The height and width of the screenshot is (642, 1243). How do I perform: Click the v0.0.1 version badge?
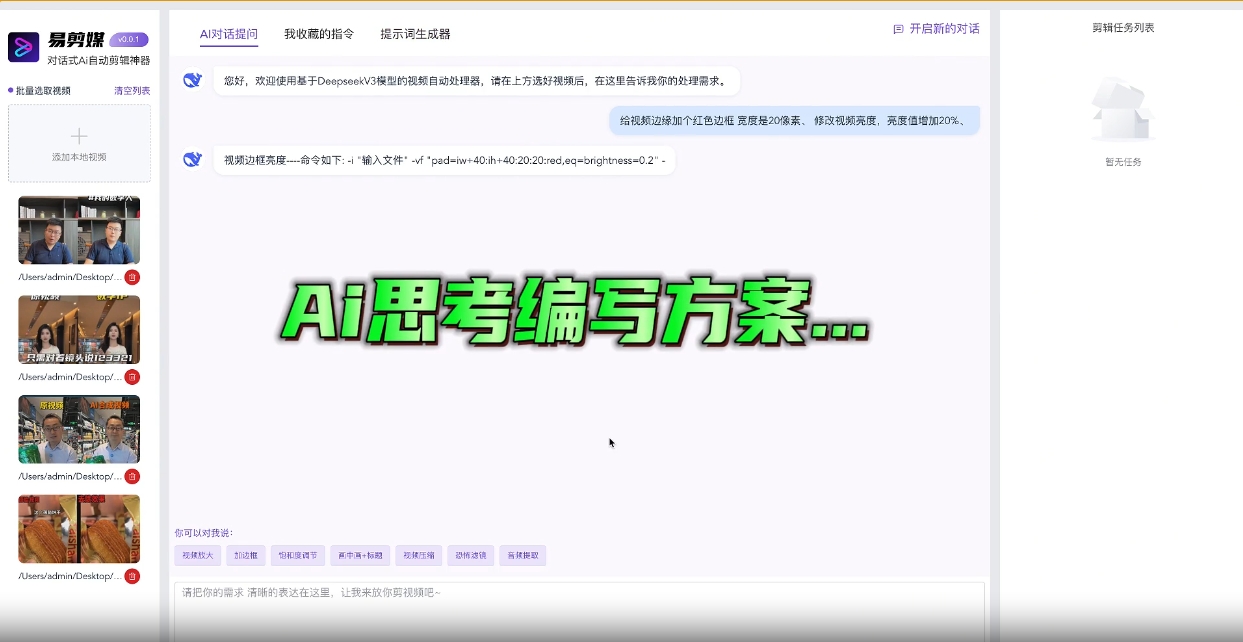[x=129, y=40]
